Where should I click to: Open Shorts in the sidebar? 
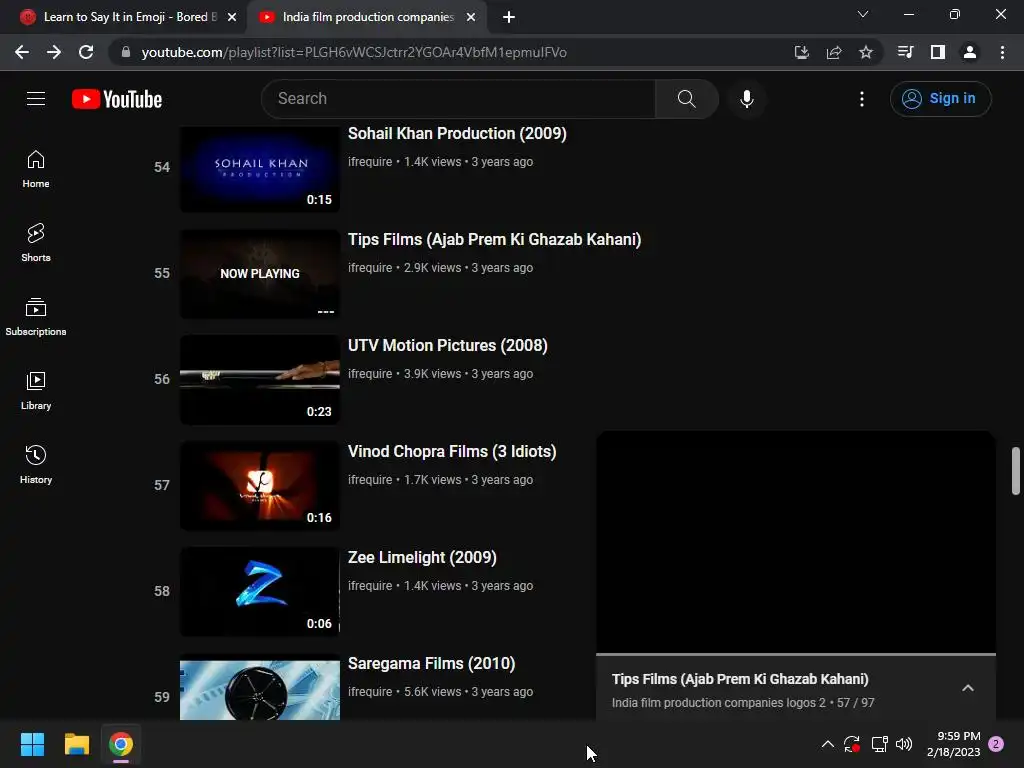(36, 243)
